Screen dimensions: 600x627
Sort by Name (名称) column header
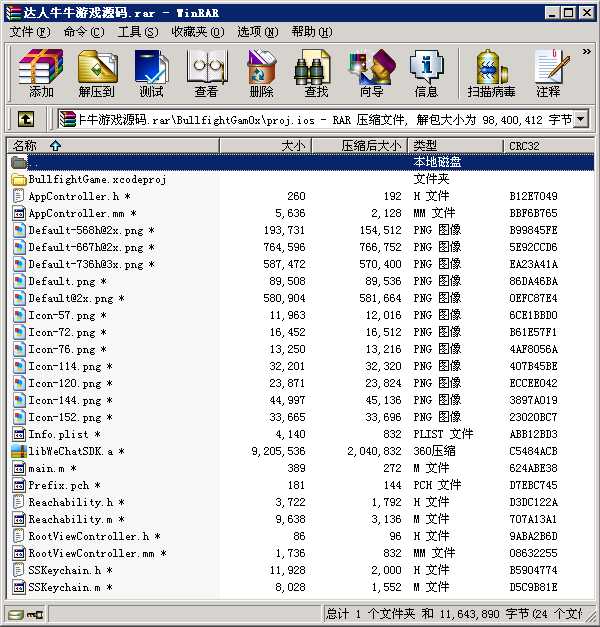(x=113, y=146)
